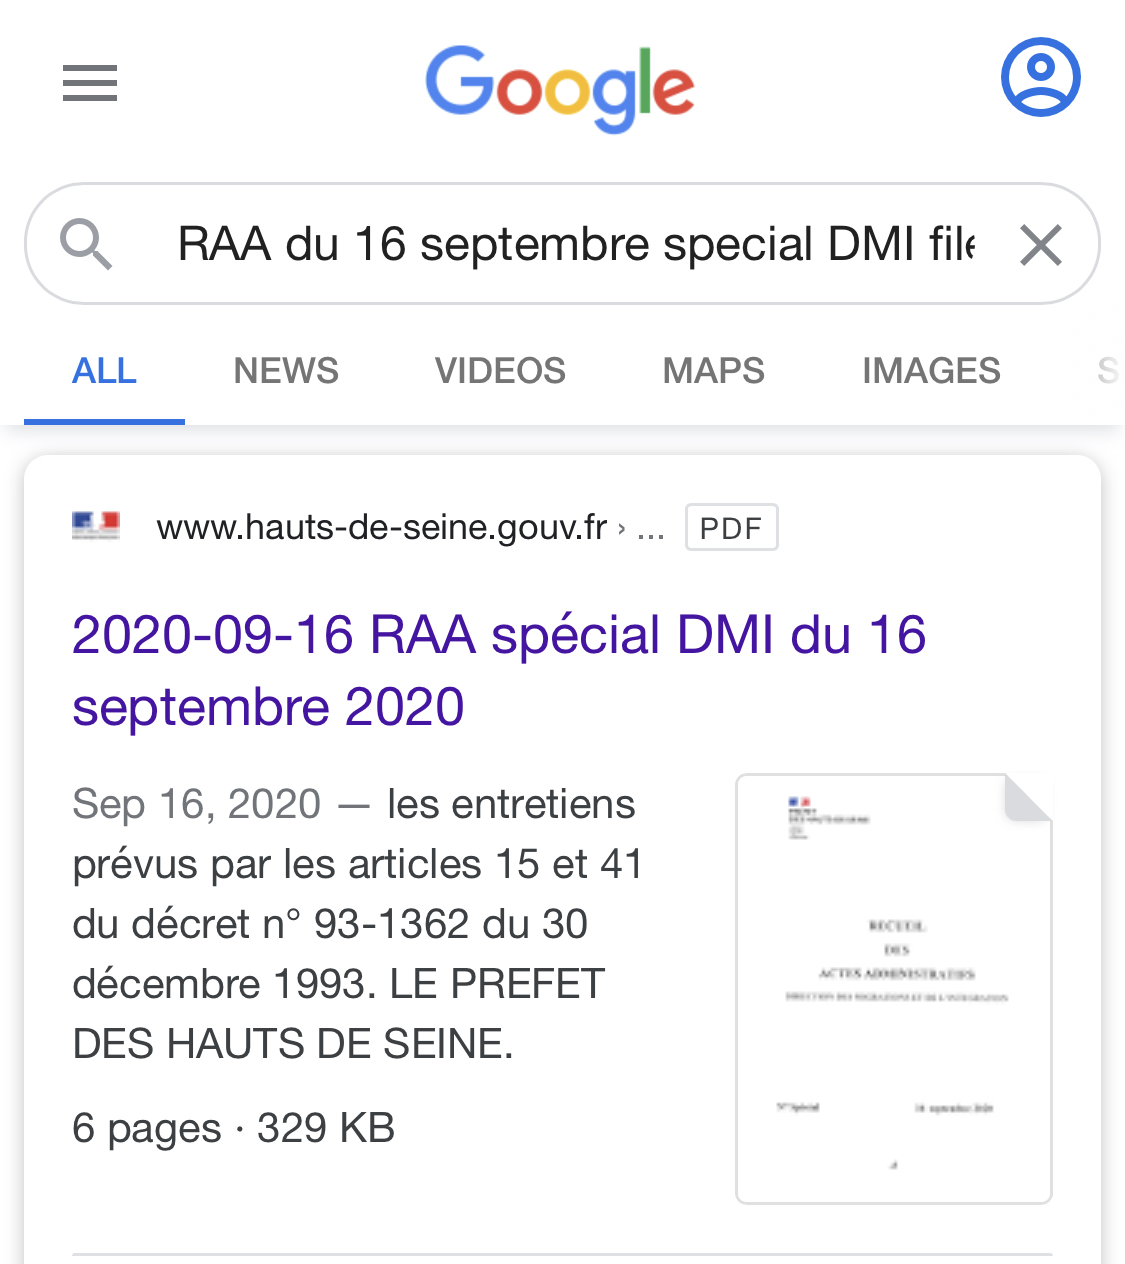Select the partially visible tab after IMAGES
Image resolution: width=1125 pixels, height=1264 pixels.
pos(1109,371)
